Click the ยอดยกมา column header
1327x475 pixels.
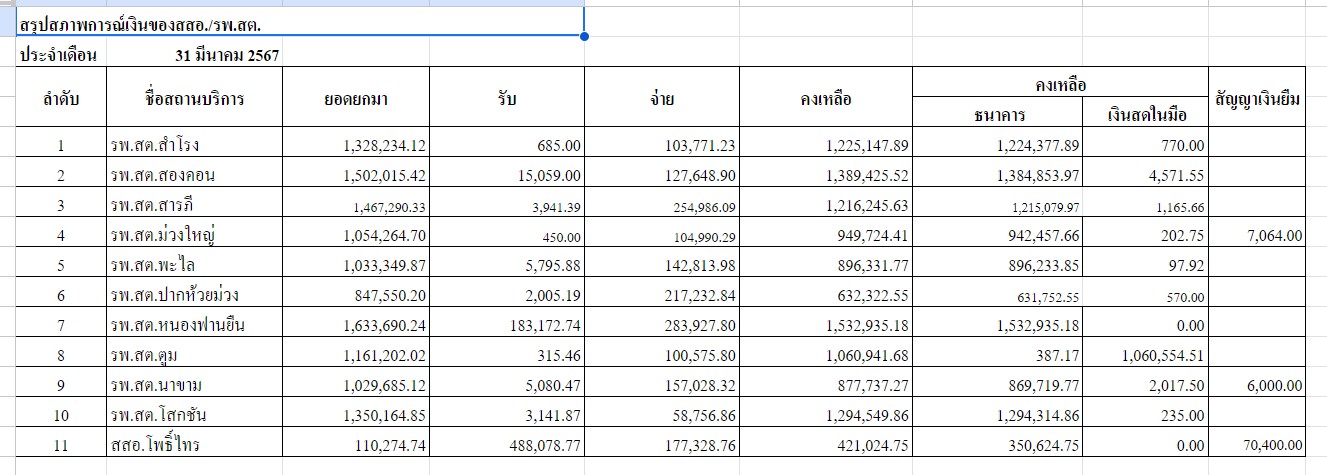[x=356, y=99]
